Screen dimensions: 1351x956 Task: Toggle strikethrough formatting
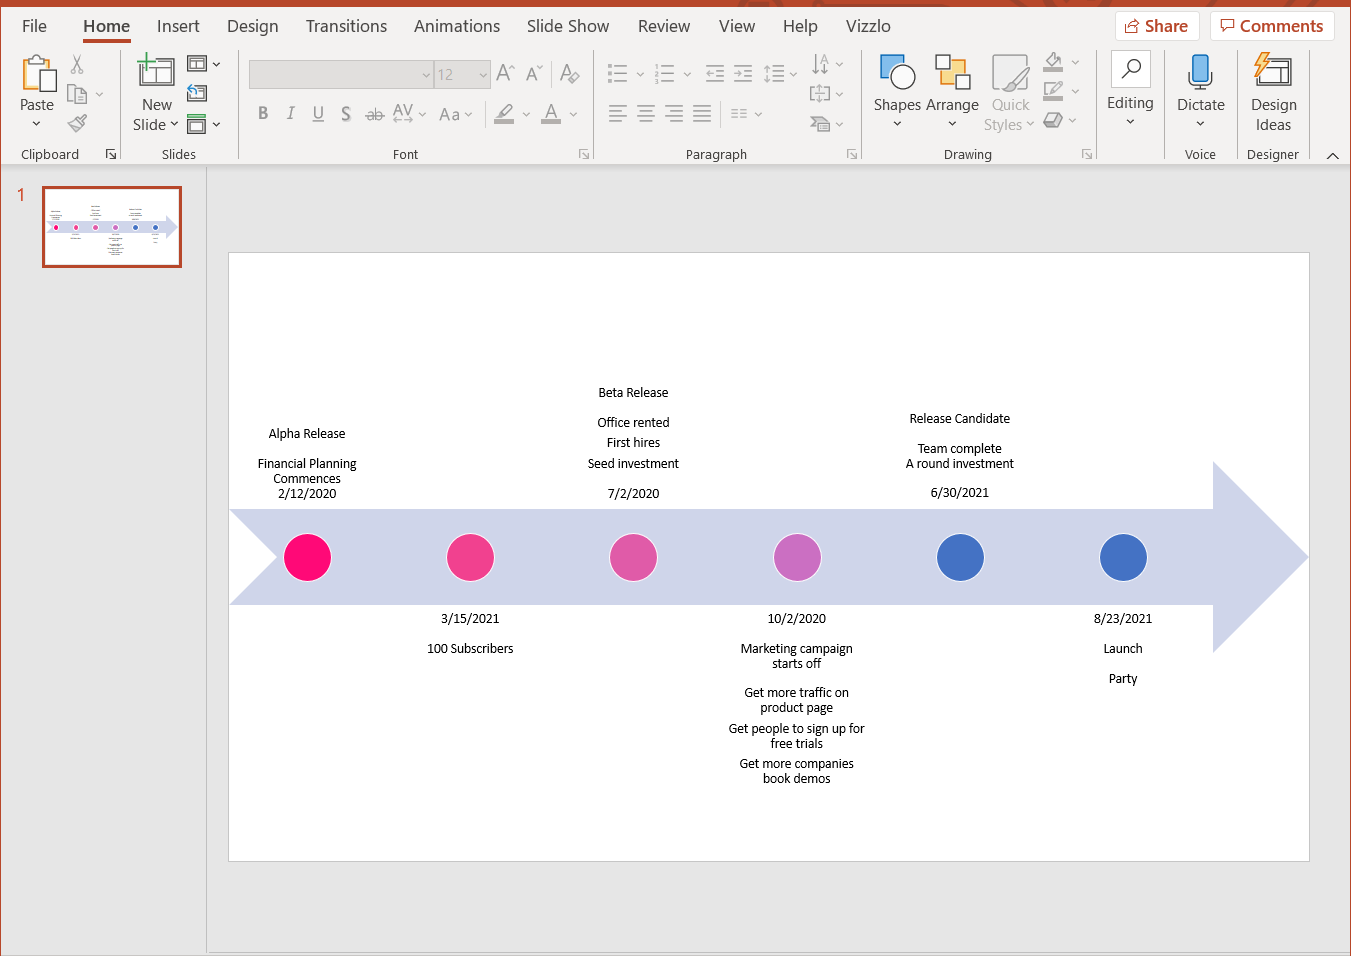coord(374,113)
